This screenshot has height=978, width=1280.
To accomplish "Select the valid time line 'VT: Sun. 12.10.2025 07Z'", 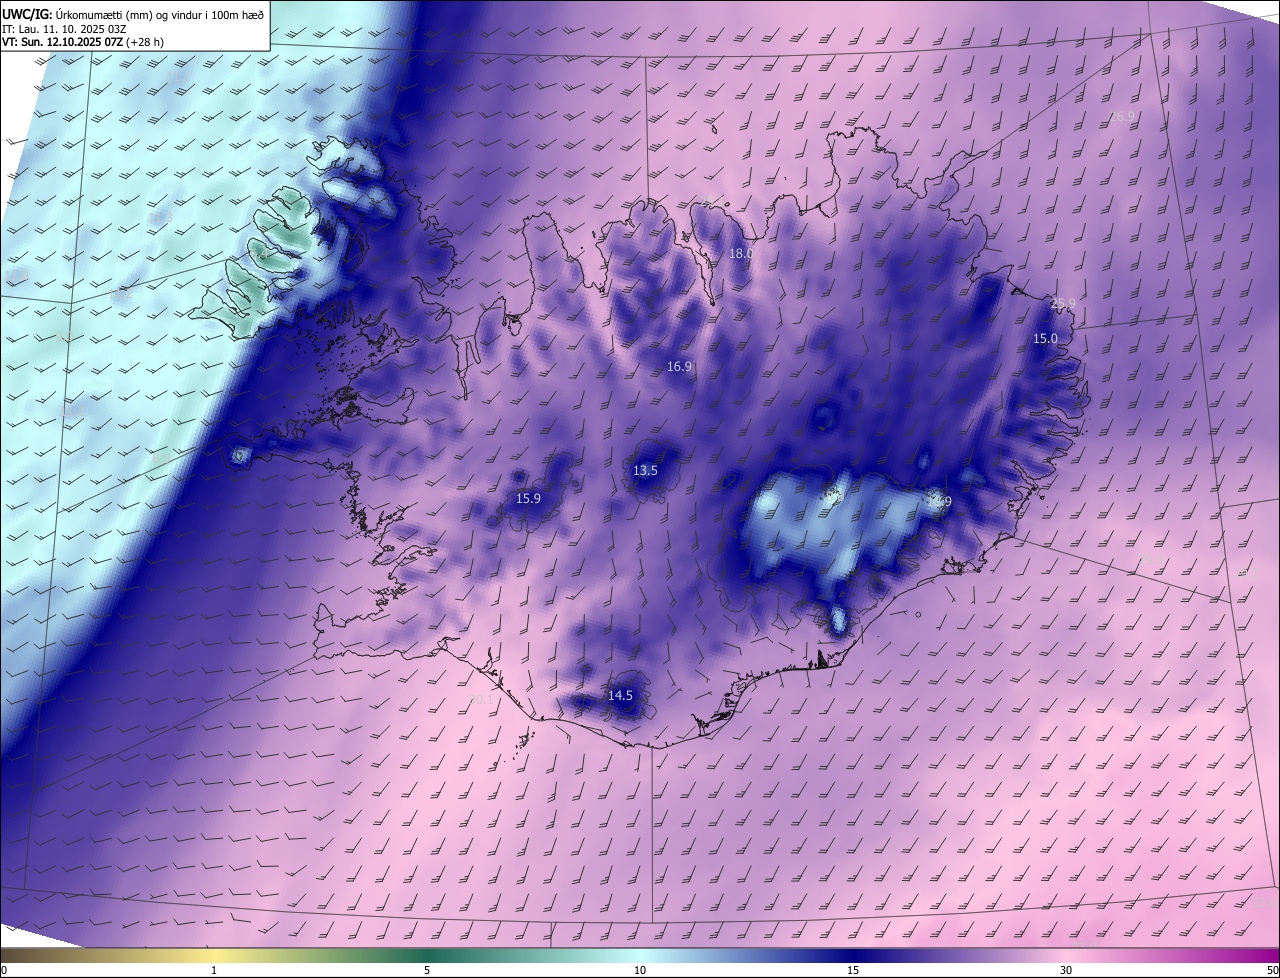I will [x=62, y=42].
